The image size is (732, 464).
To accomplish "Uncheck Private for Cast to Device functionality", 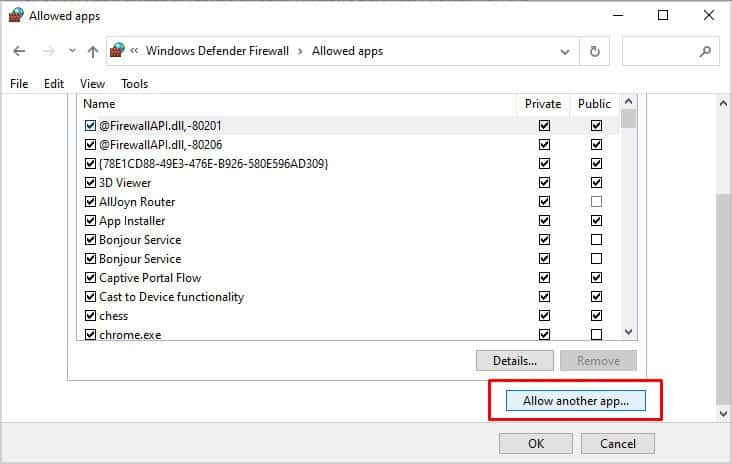I will (544, 296).
